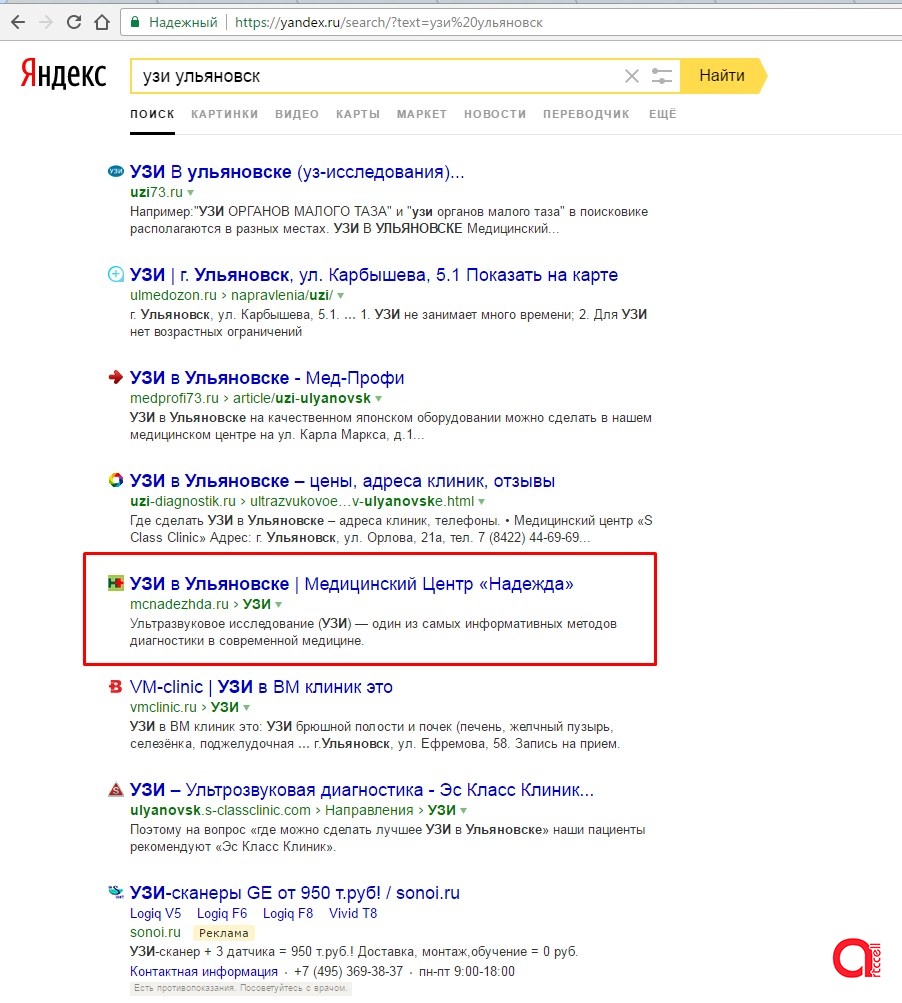Click the Logiq V5 sitelink
Image resolution: width=902 pixels, height=1003 pixels.
click(x=155, y=913)
